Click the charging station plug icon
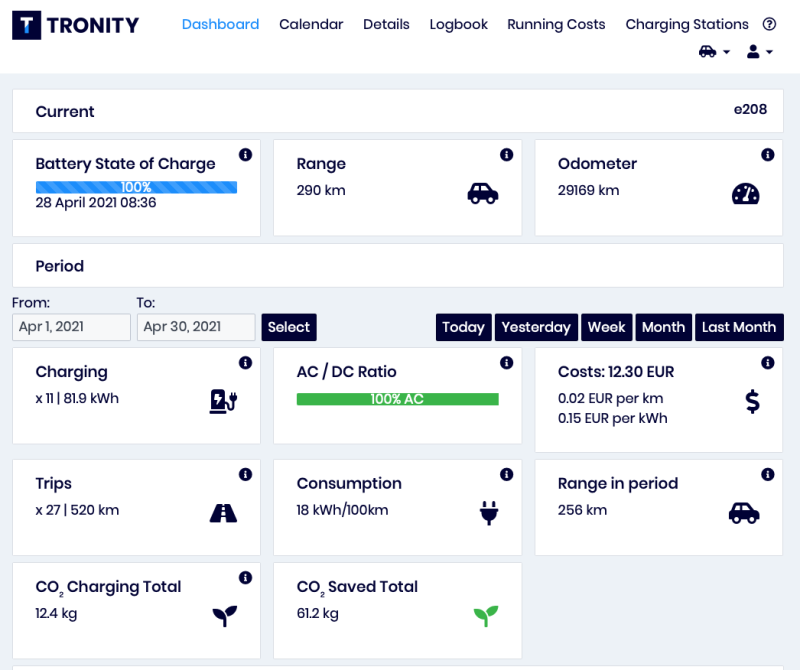Screen dimensions: 800x670 pos(223,401)
